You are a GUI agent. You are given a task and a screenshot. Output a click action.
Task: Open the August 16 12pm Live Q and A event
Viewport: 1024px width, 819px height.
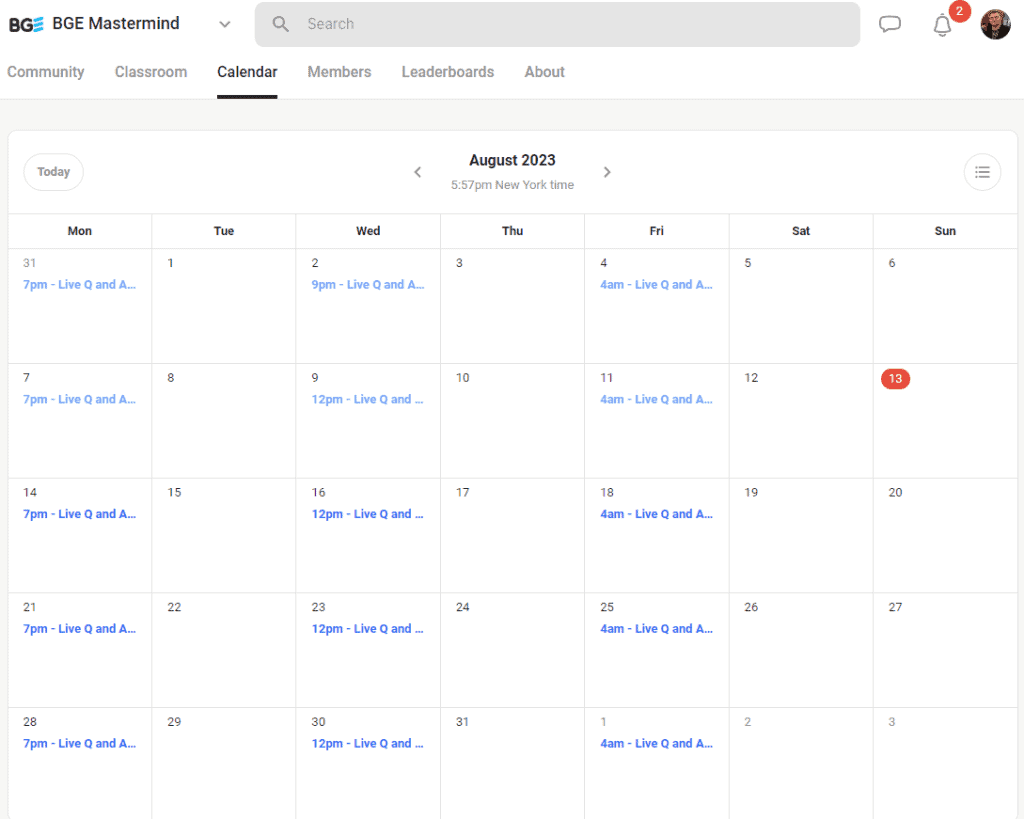point(368,514)
